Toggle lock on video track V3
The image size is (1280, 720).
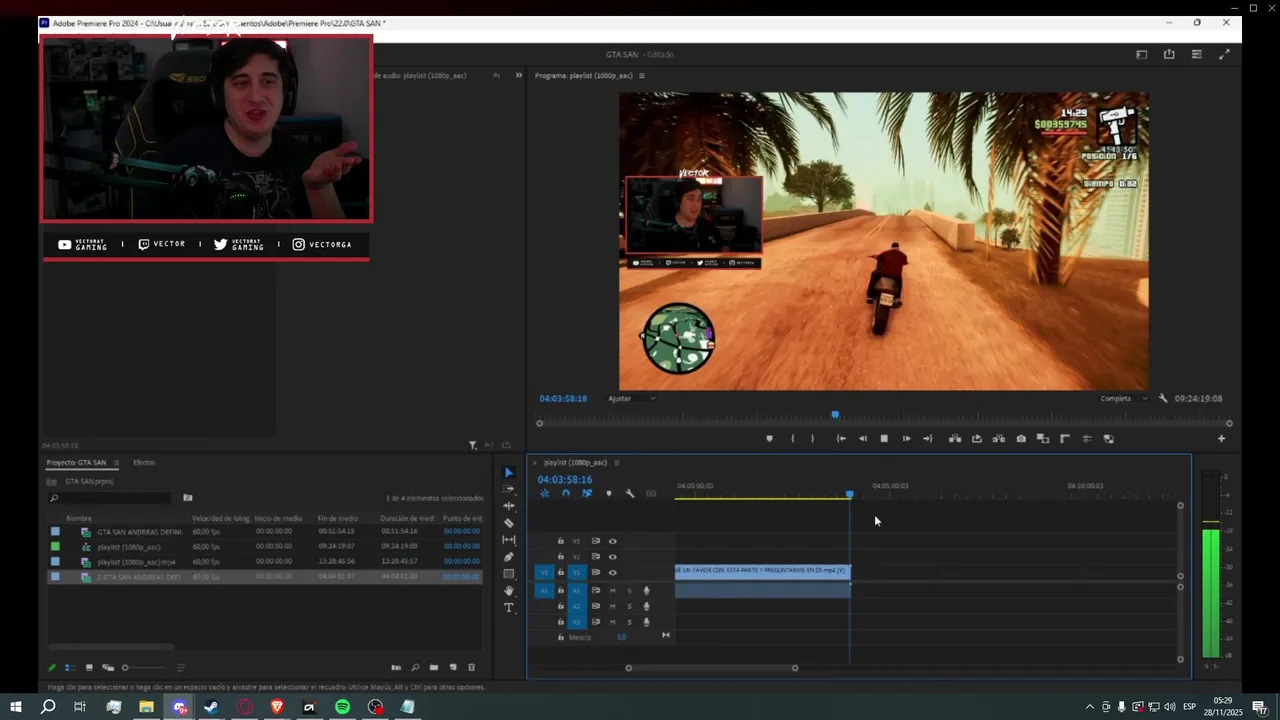[x=561, y=541]
